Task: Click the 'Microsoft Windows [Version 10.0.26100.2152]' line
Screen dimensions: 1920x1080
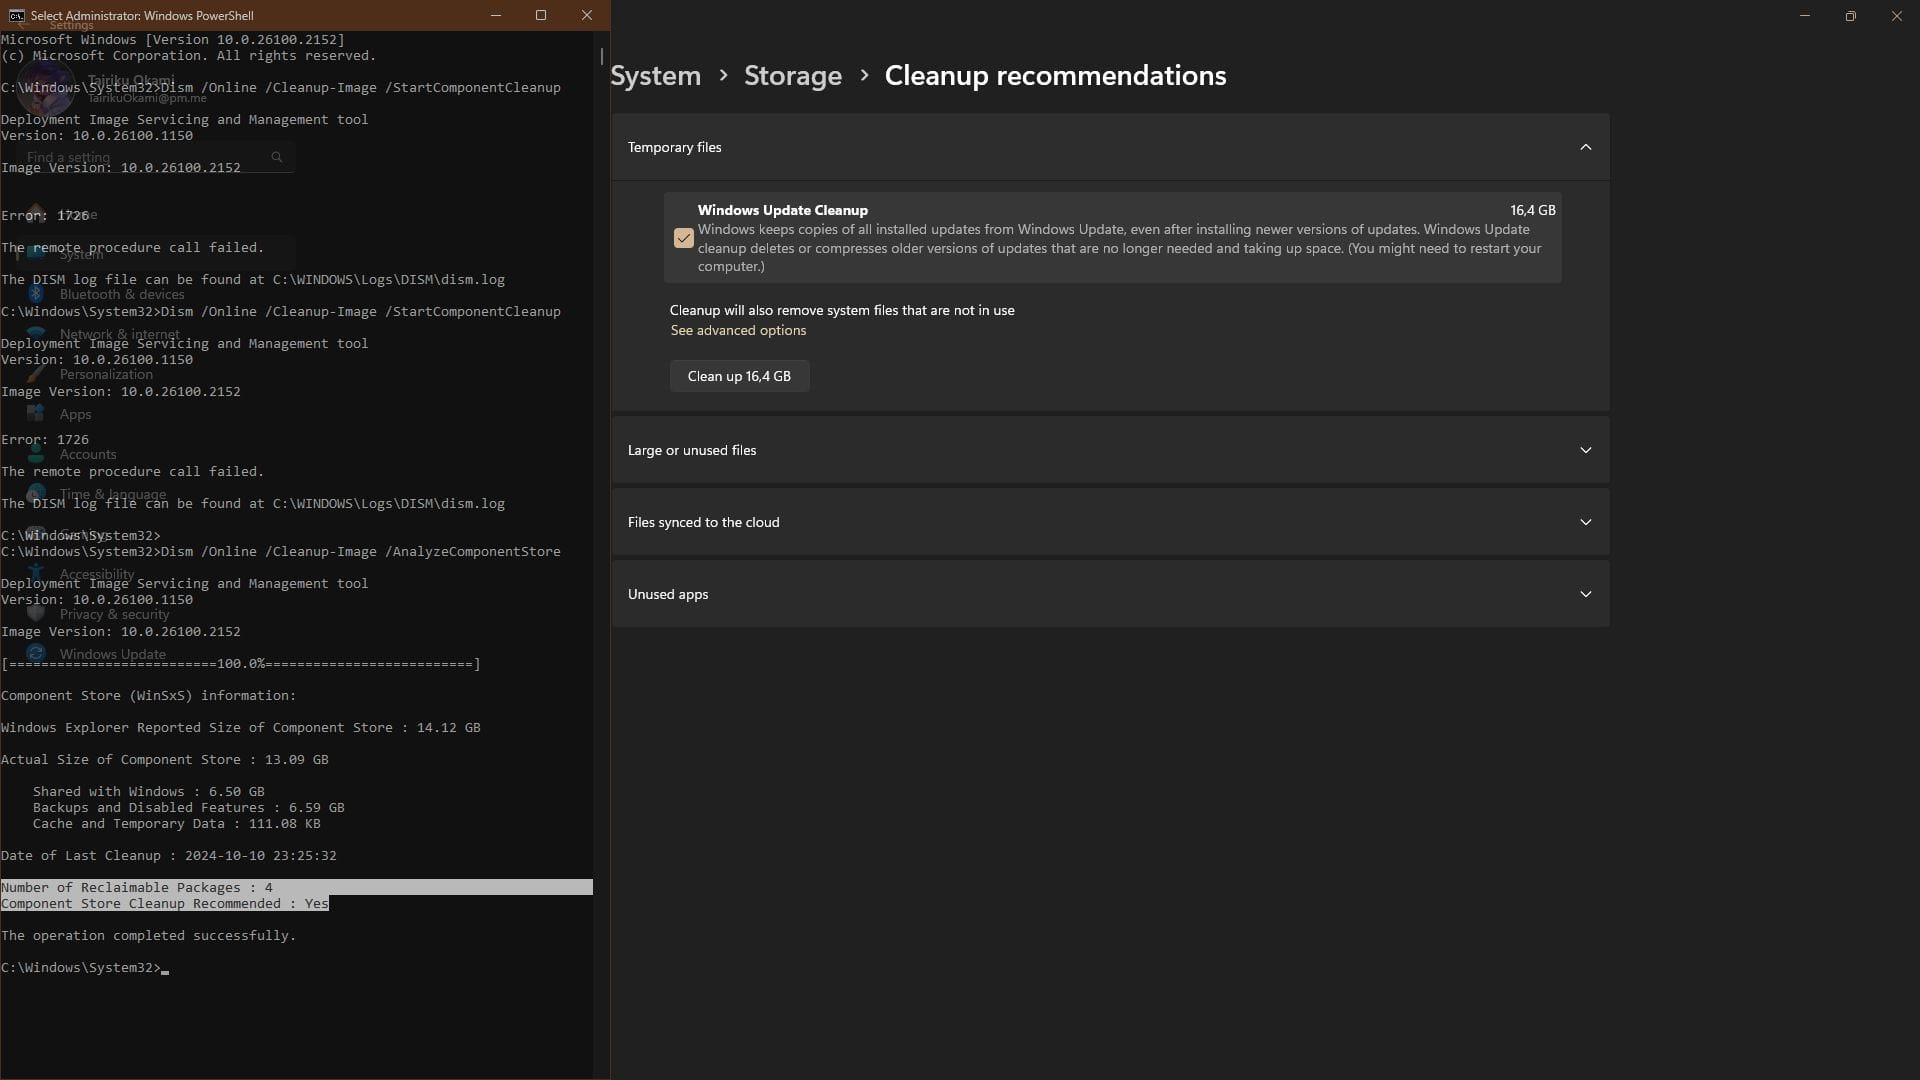Action: tap(173, 40)
